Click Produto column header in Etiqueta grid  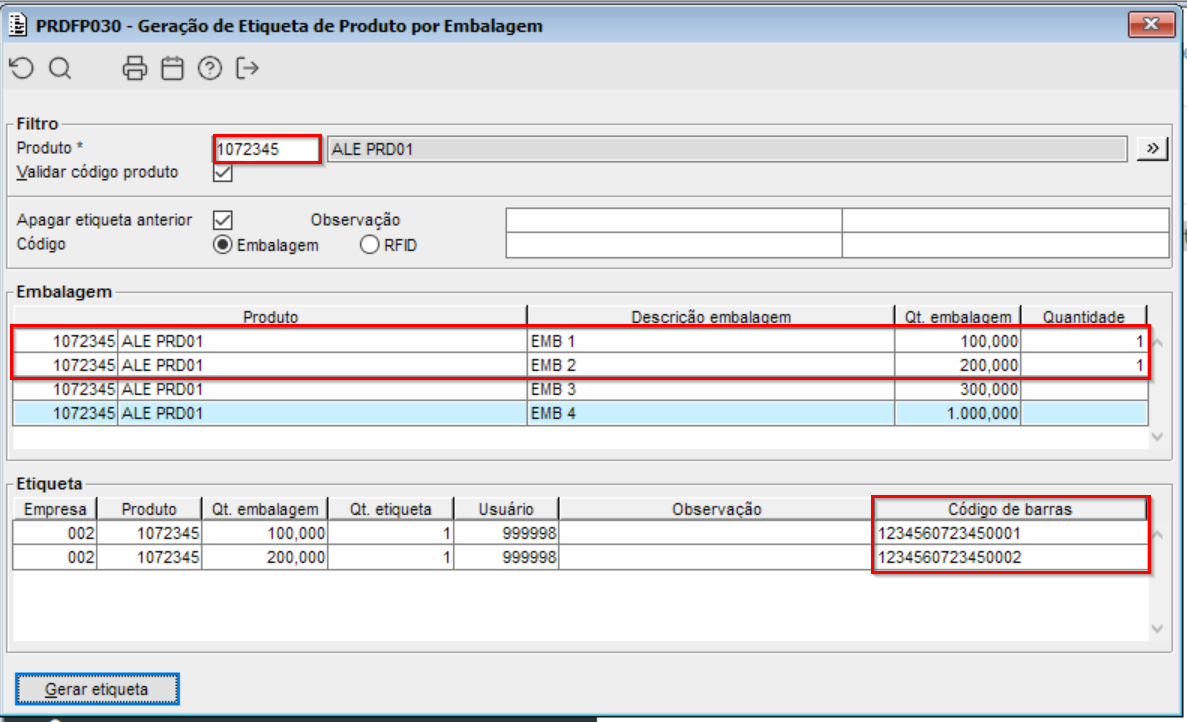point(149,509)
